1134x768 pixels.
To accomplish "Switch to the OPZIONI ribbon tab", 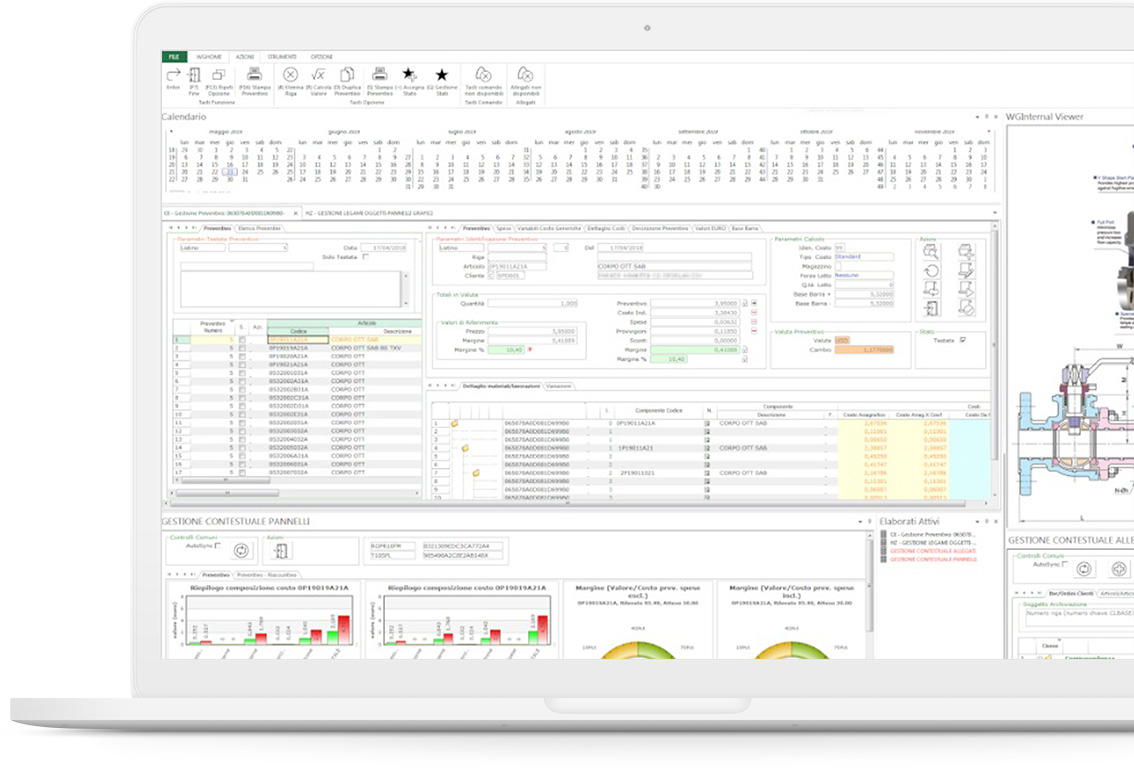I will [x=322, y=56].
